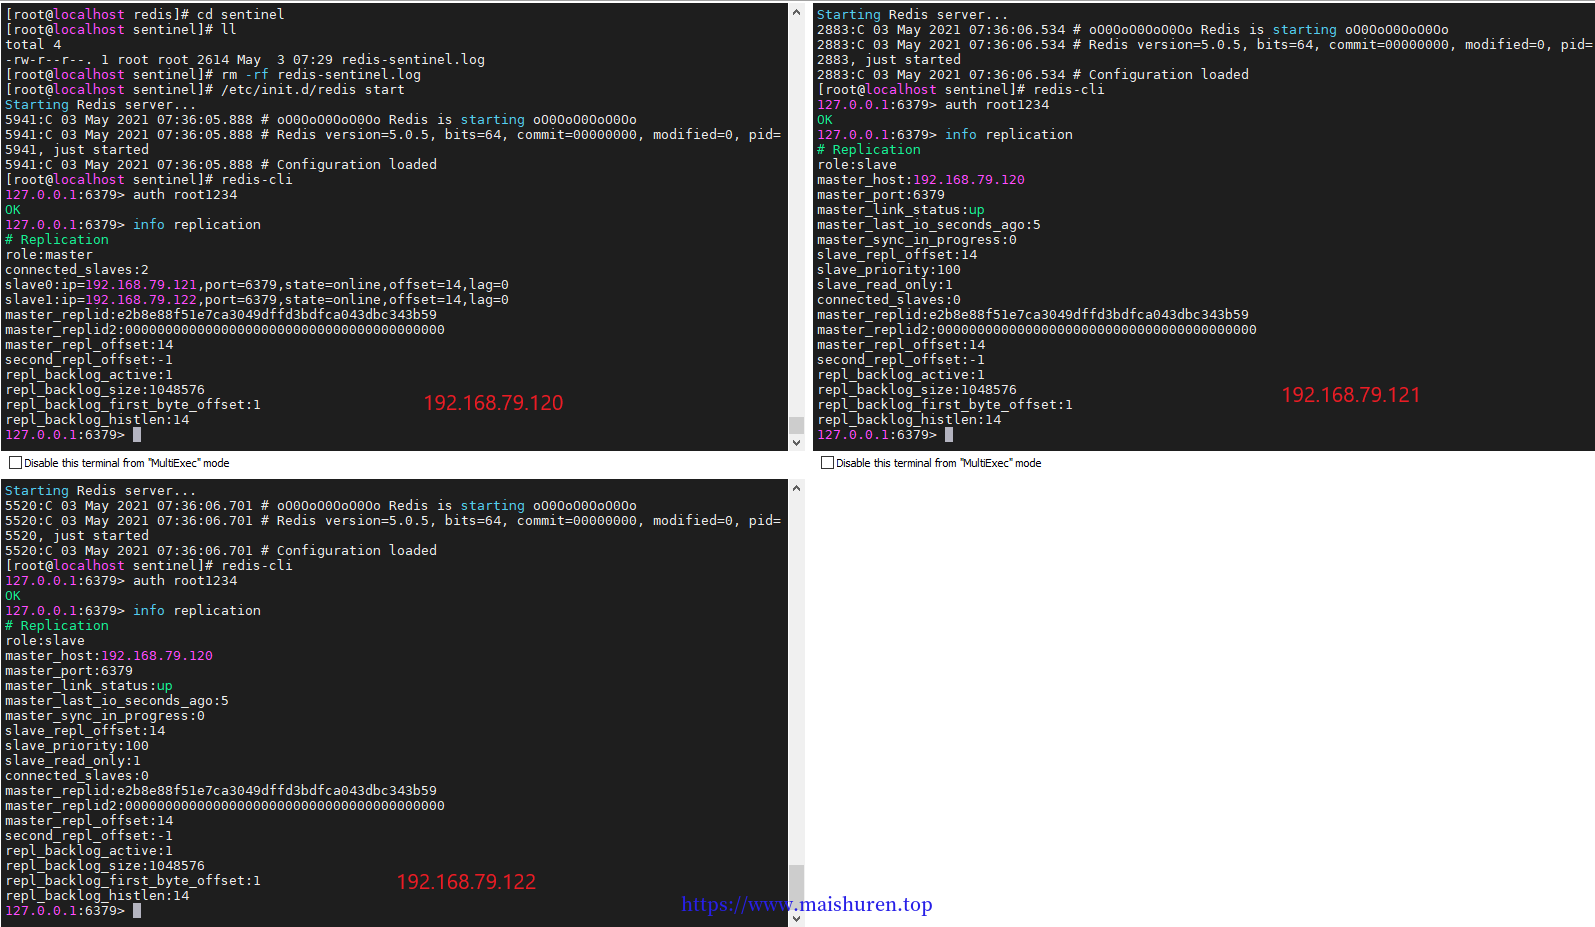
Task: Click 'slave_read_only:1' in top-right terminal
Action: point(885,285)
